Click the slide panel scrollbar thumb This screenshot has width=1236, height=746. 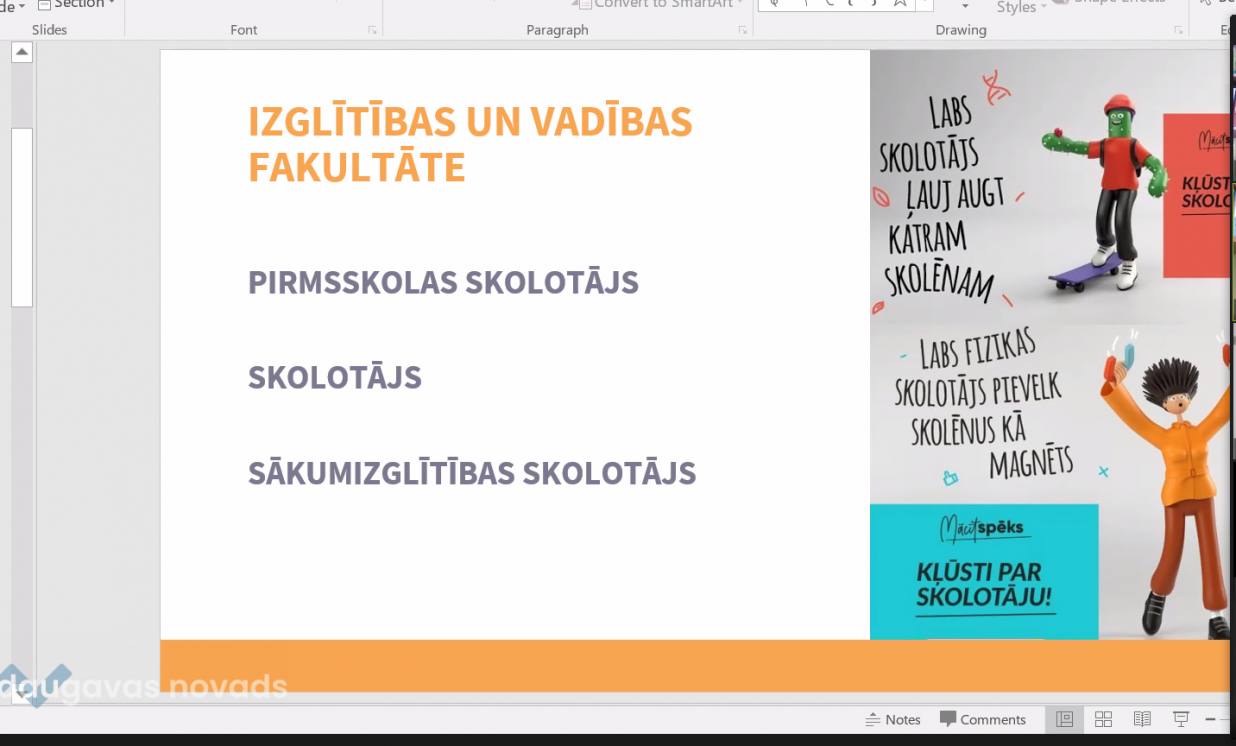point(22,216)
